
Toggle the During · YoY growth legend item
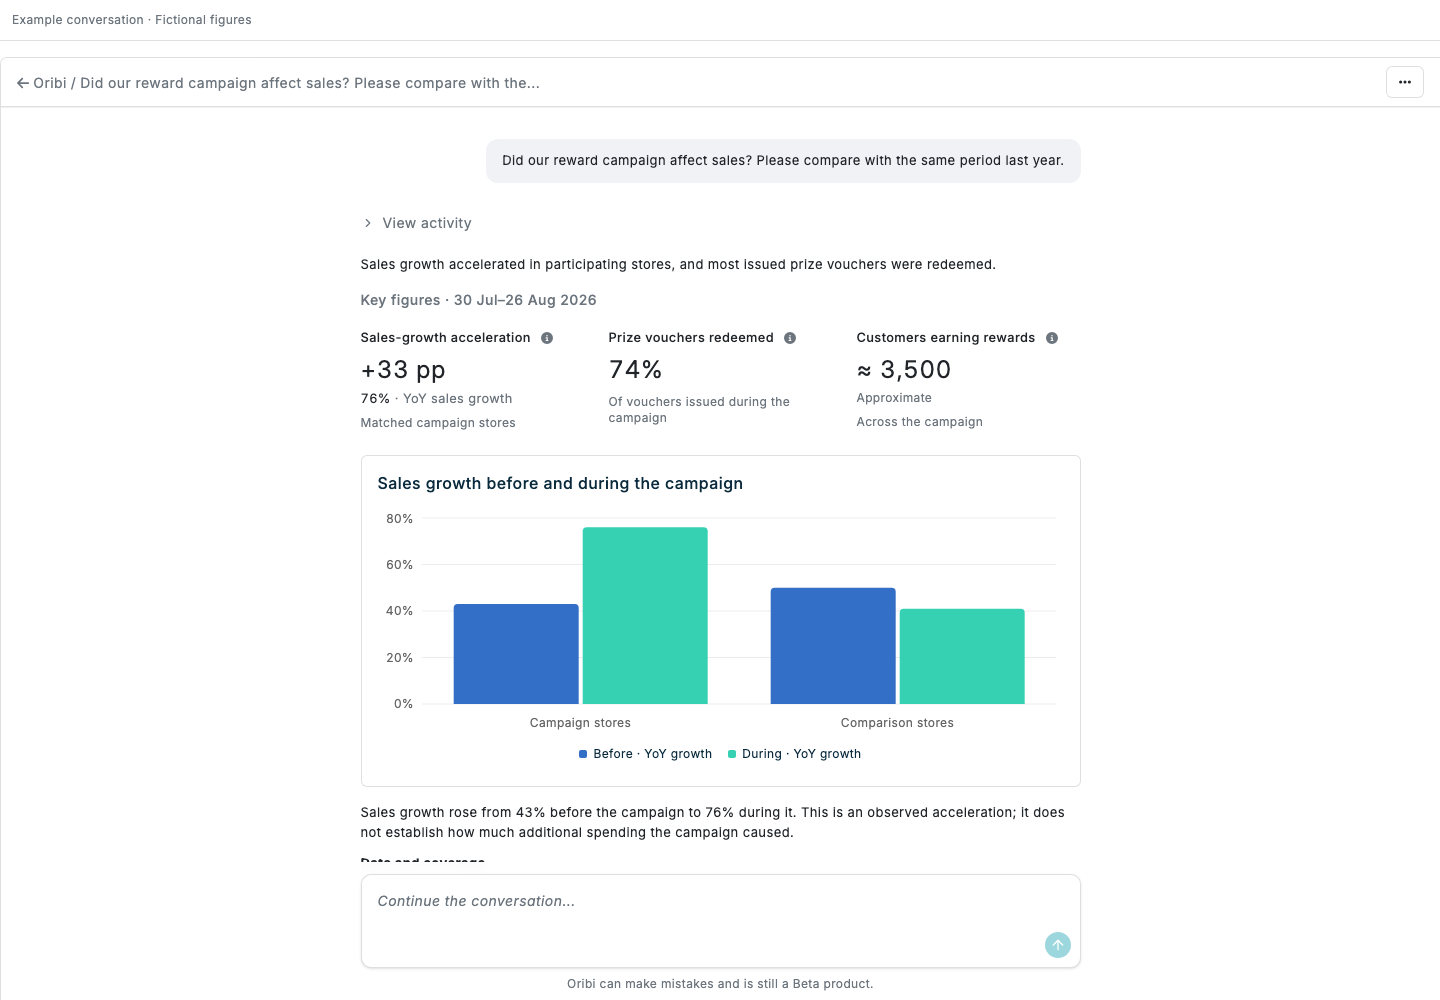pos(794,754)
